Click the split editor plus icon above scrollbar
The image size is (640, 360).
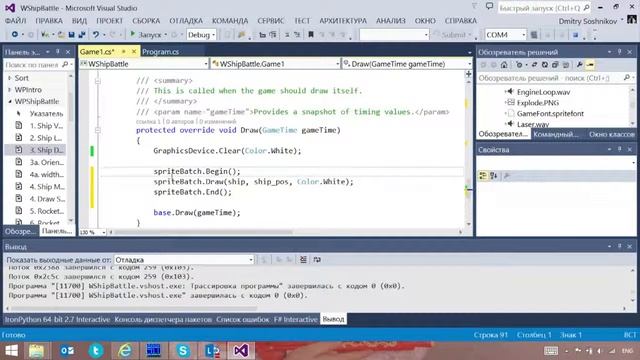pos(469,74)
